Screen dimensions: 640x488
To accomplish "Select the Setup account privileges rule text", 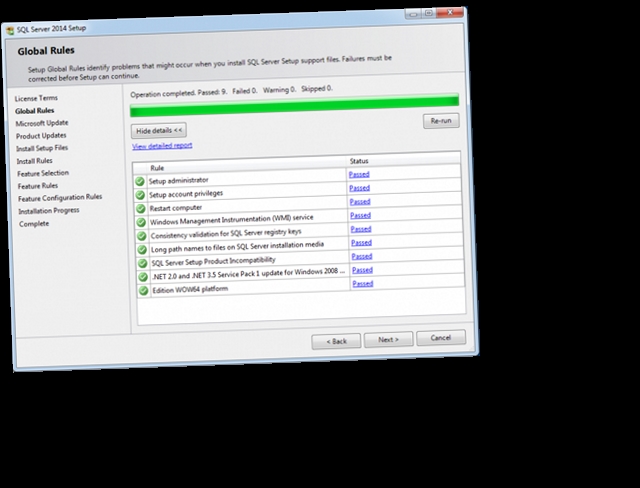I will tap(186, 194).
